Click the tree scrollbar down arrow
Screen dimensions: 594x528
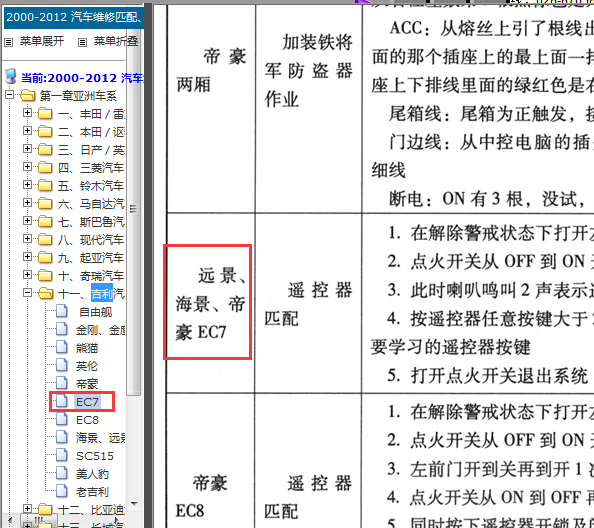tap(134, 504)
